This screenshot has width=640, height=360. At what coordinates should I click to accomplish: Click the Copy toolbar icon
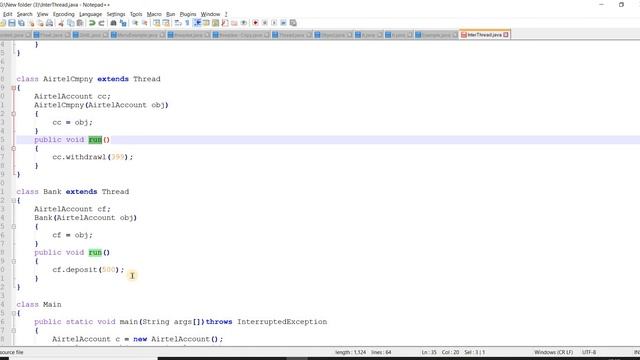point(71,23)
